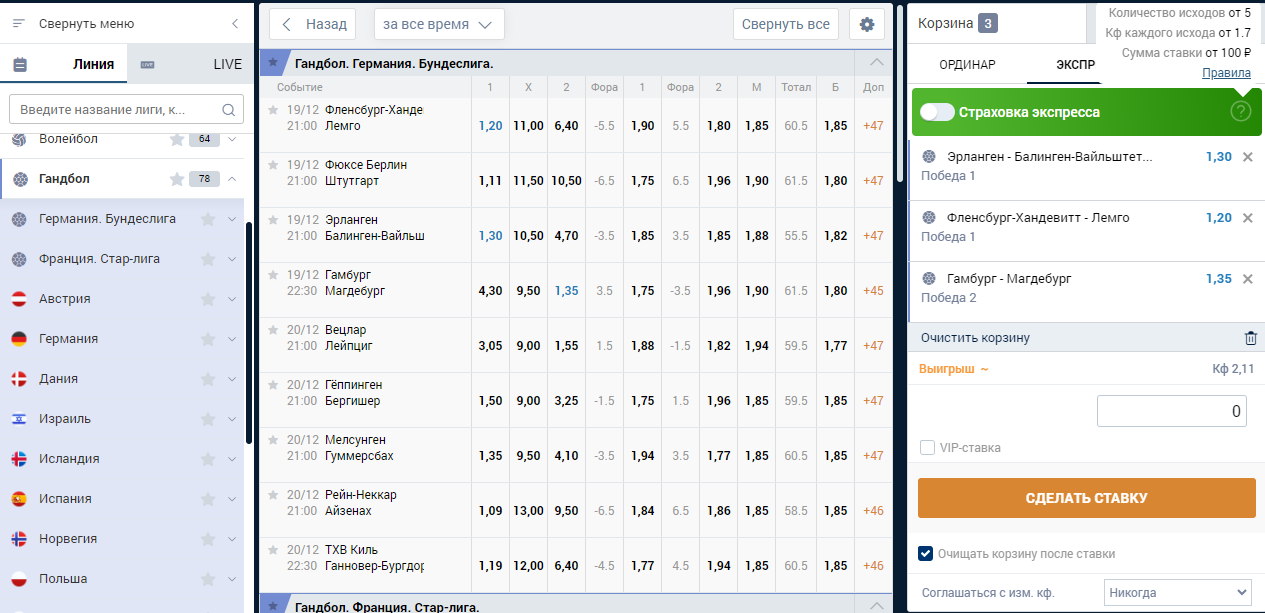Toggle the Страховка экспресса switch
The image size is (1265, 613).
click(x=937, y=112)
